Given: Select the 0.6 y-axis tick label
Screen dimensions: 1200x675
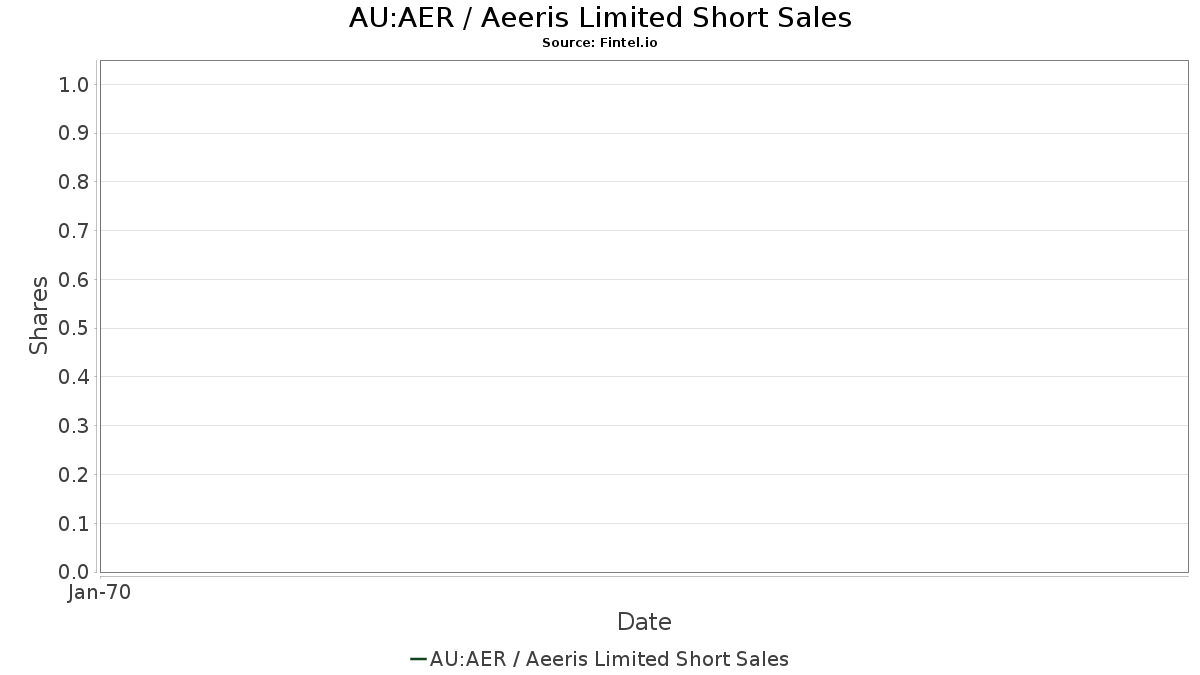Looking at the screenshot, I should click(74, 280).
